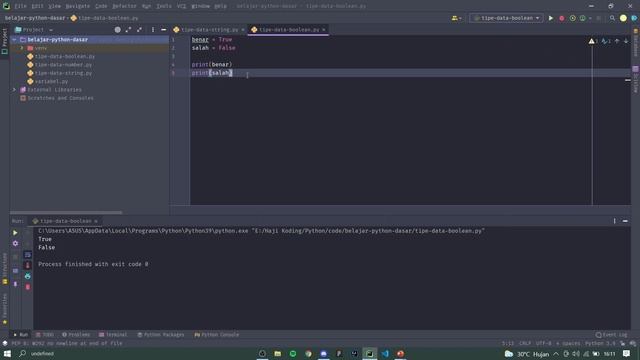Select tipe-data-number.py in project tree
This screenshot has width=640, height=360.
(x=63, y=65)
